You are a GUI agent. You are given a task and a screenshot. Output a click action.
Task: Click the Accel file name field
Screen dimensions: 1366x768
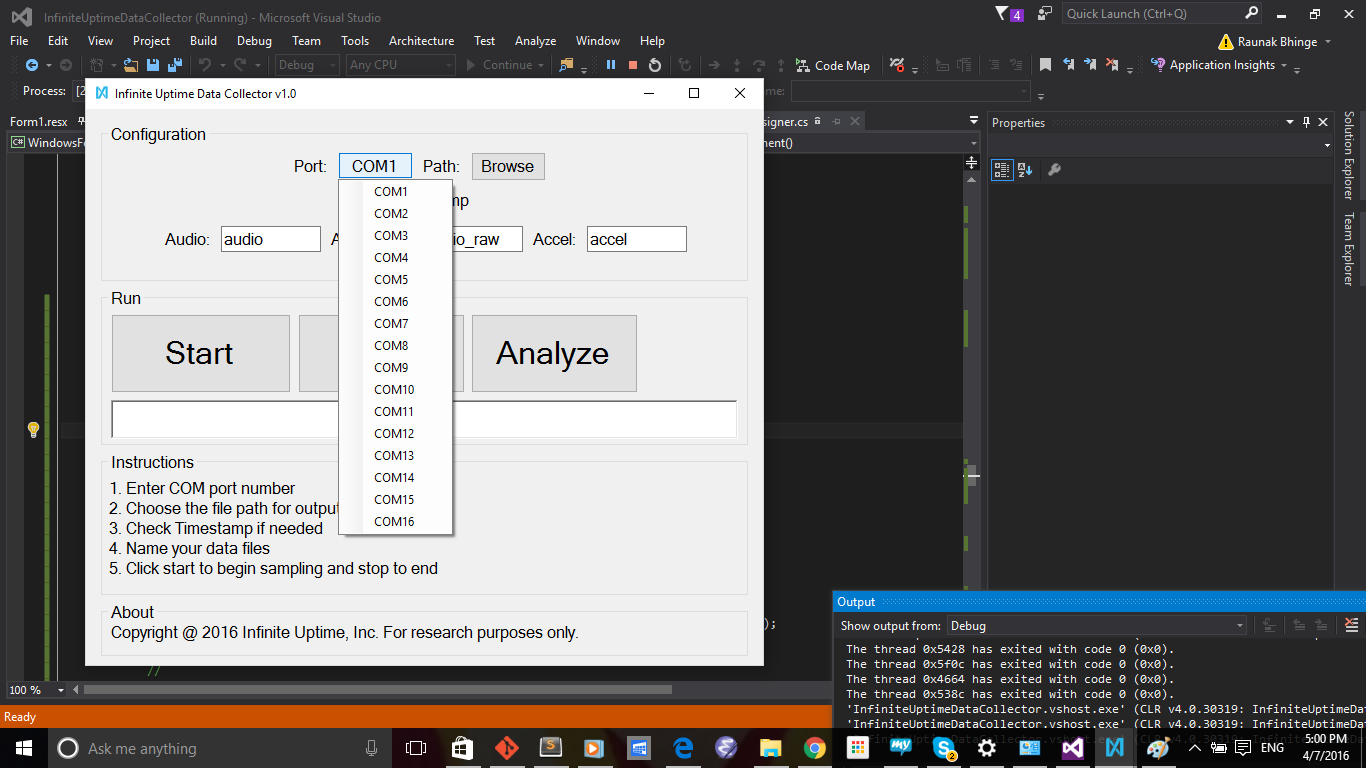637,239
